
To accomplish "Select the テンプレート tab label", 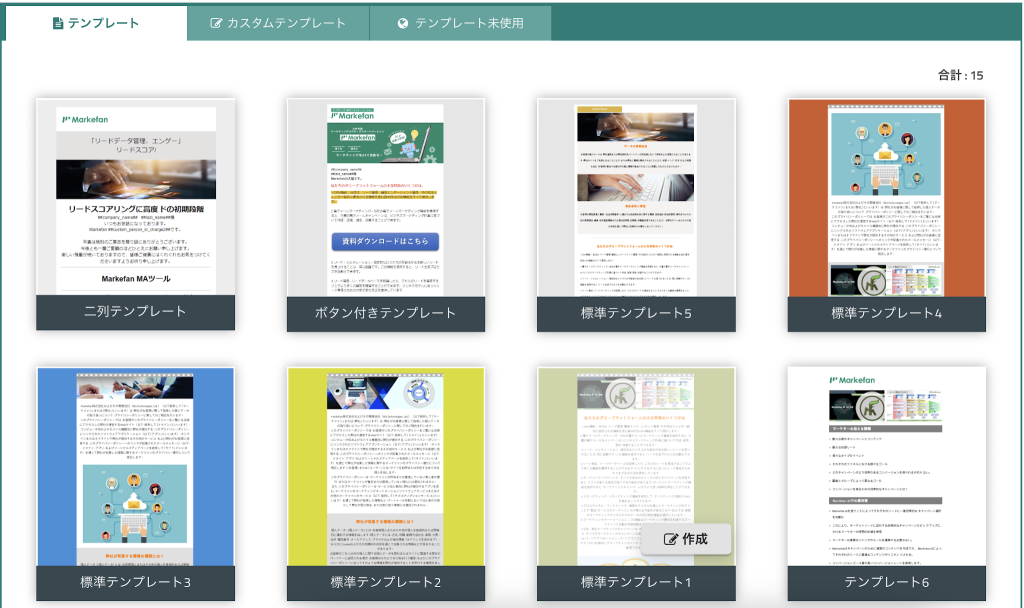I will 103,23.
